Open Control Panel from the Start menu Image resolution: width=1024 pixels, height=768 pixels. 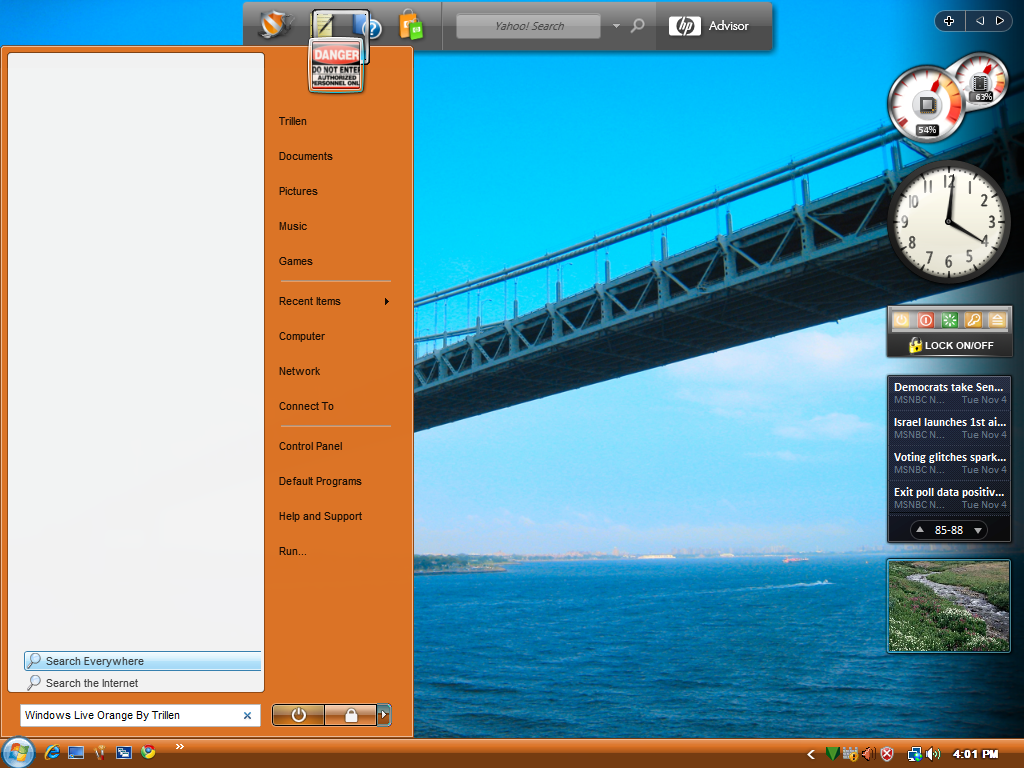[310, 446]
